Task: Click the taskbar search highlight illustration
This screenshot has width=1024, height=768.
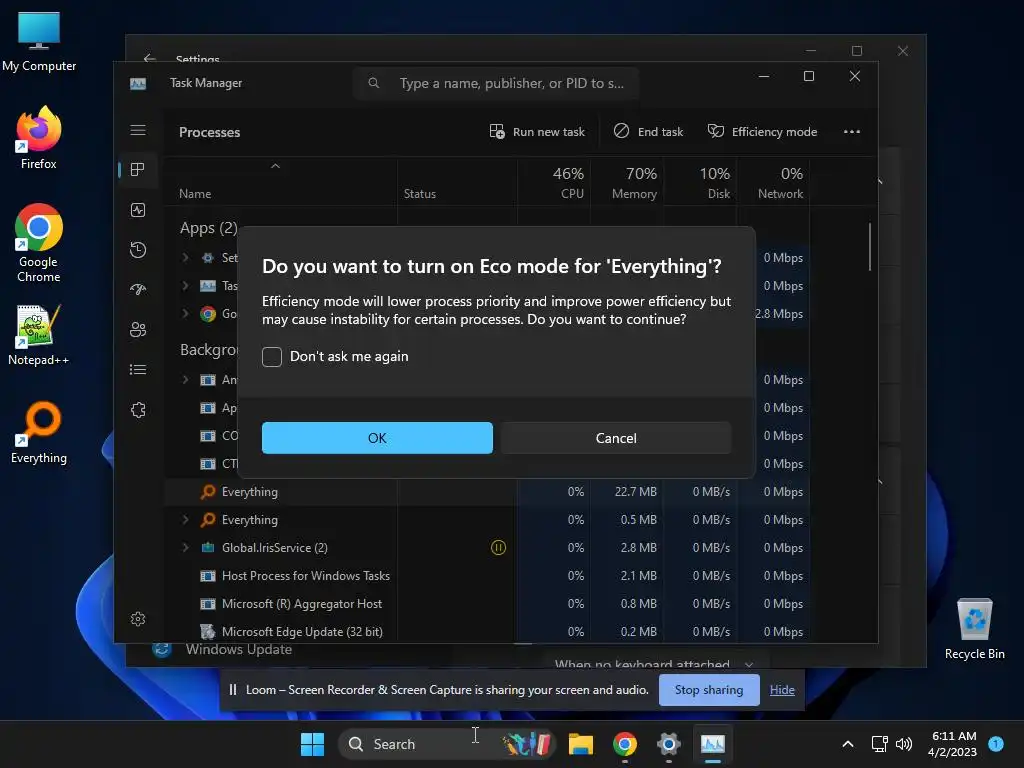Action: [x=527, y=744]
